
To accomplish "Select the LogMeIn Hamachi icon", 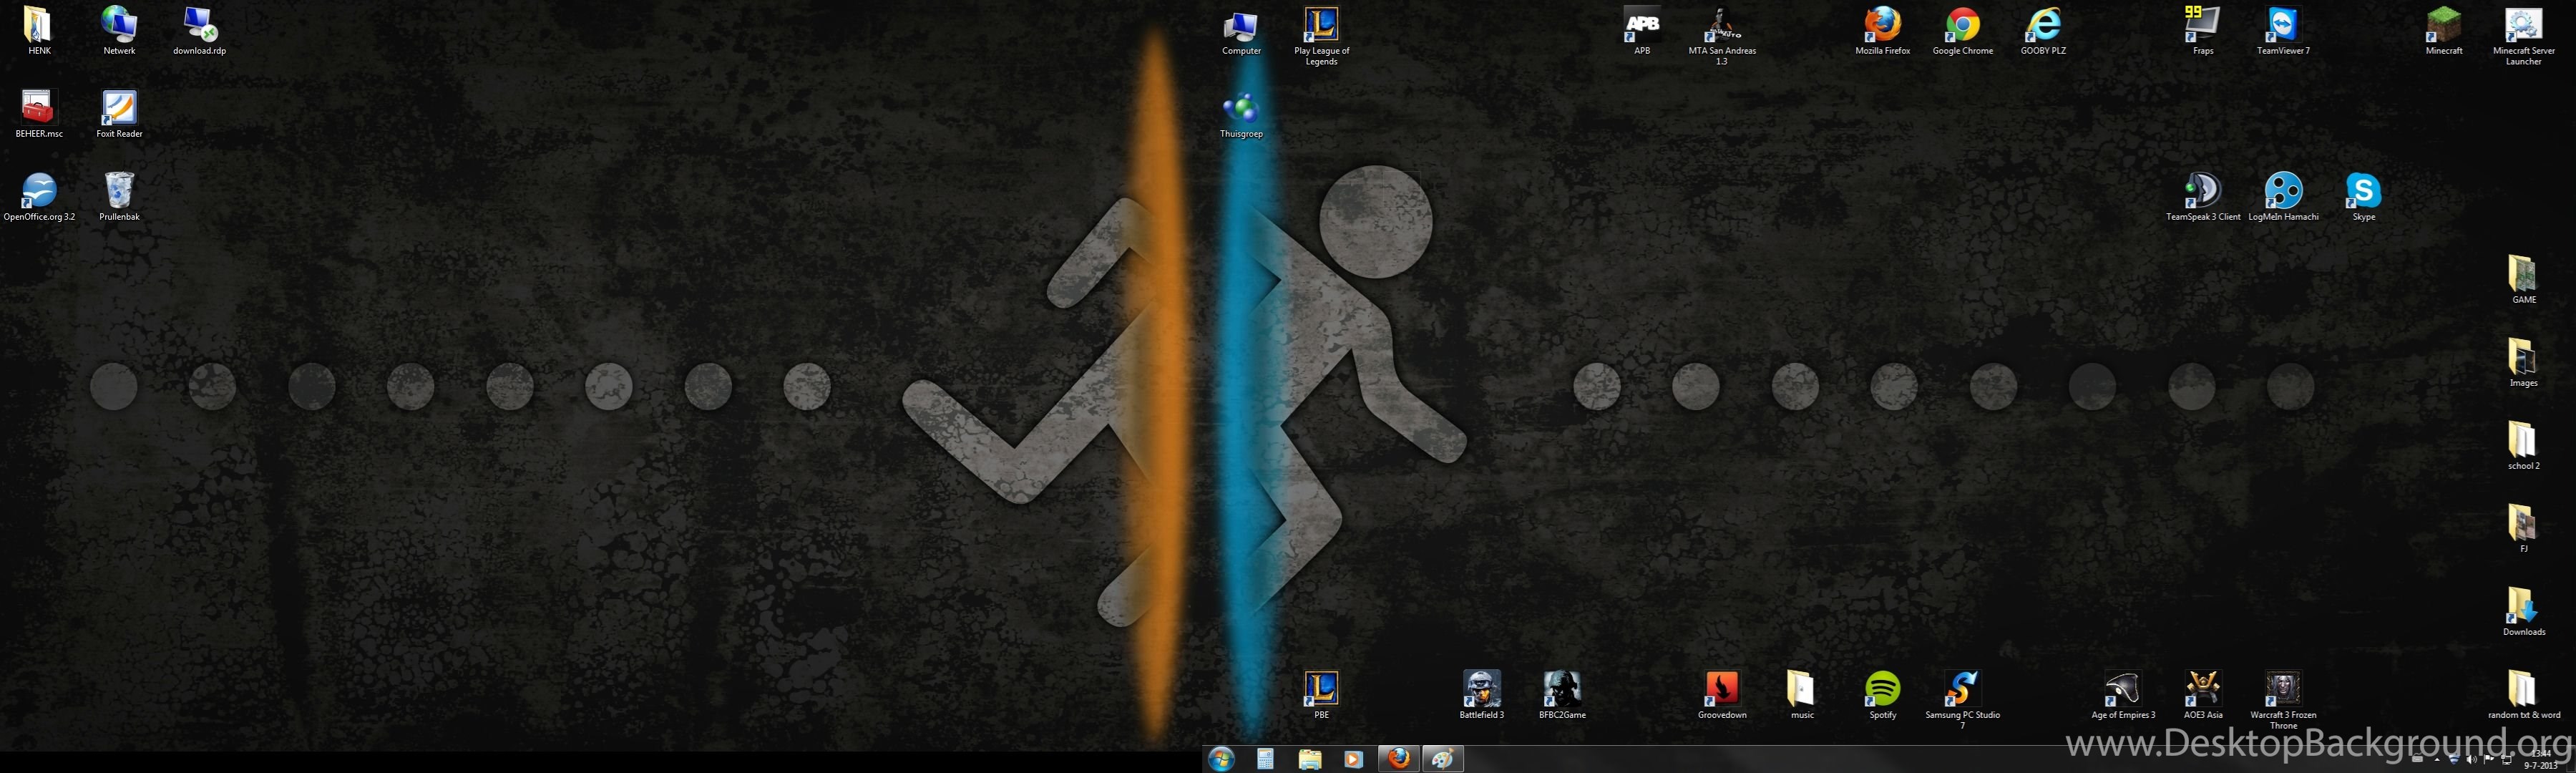I will pos(2283,196).
